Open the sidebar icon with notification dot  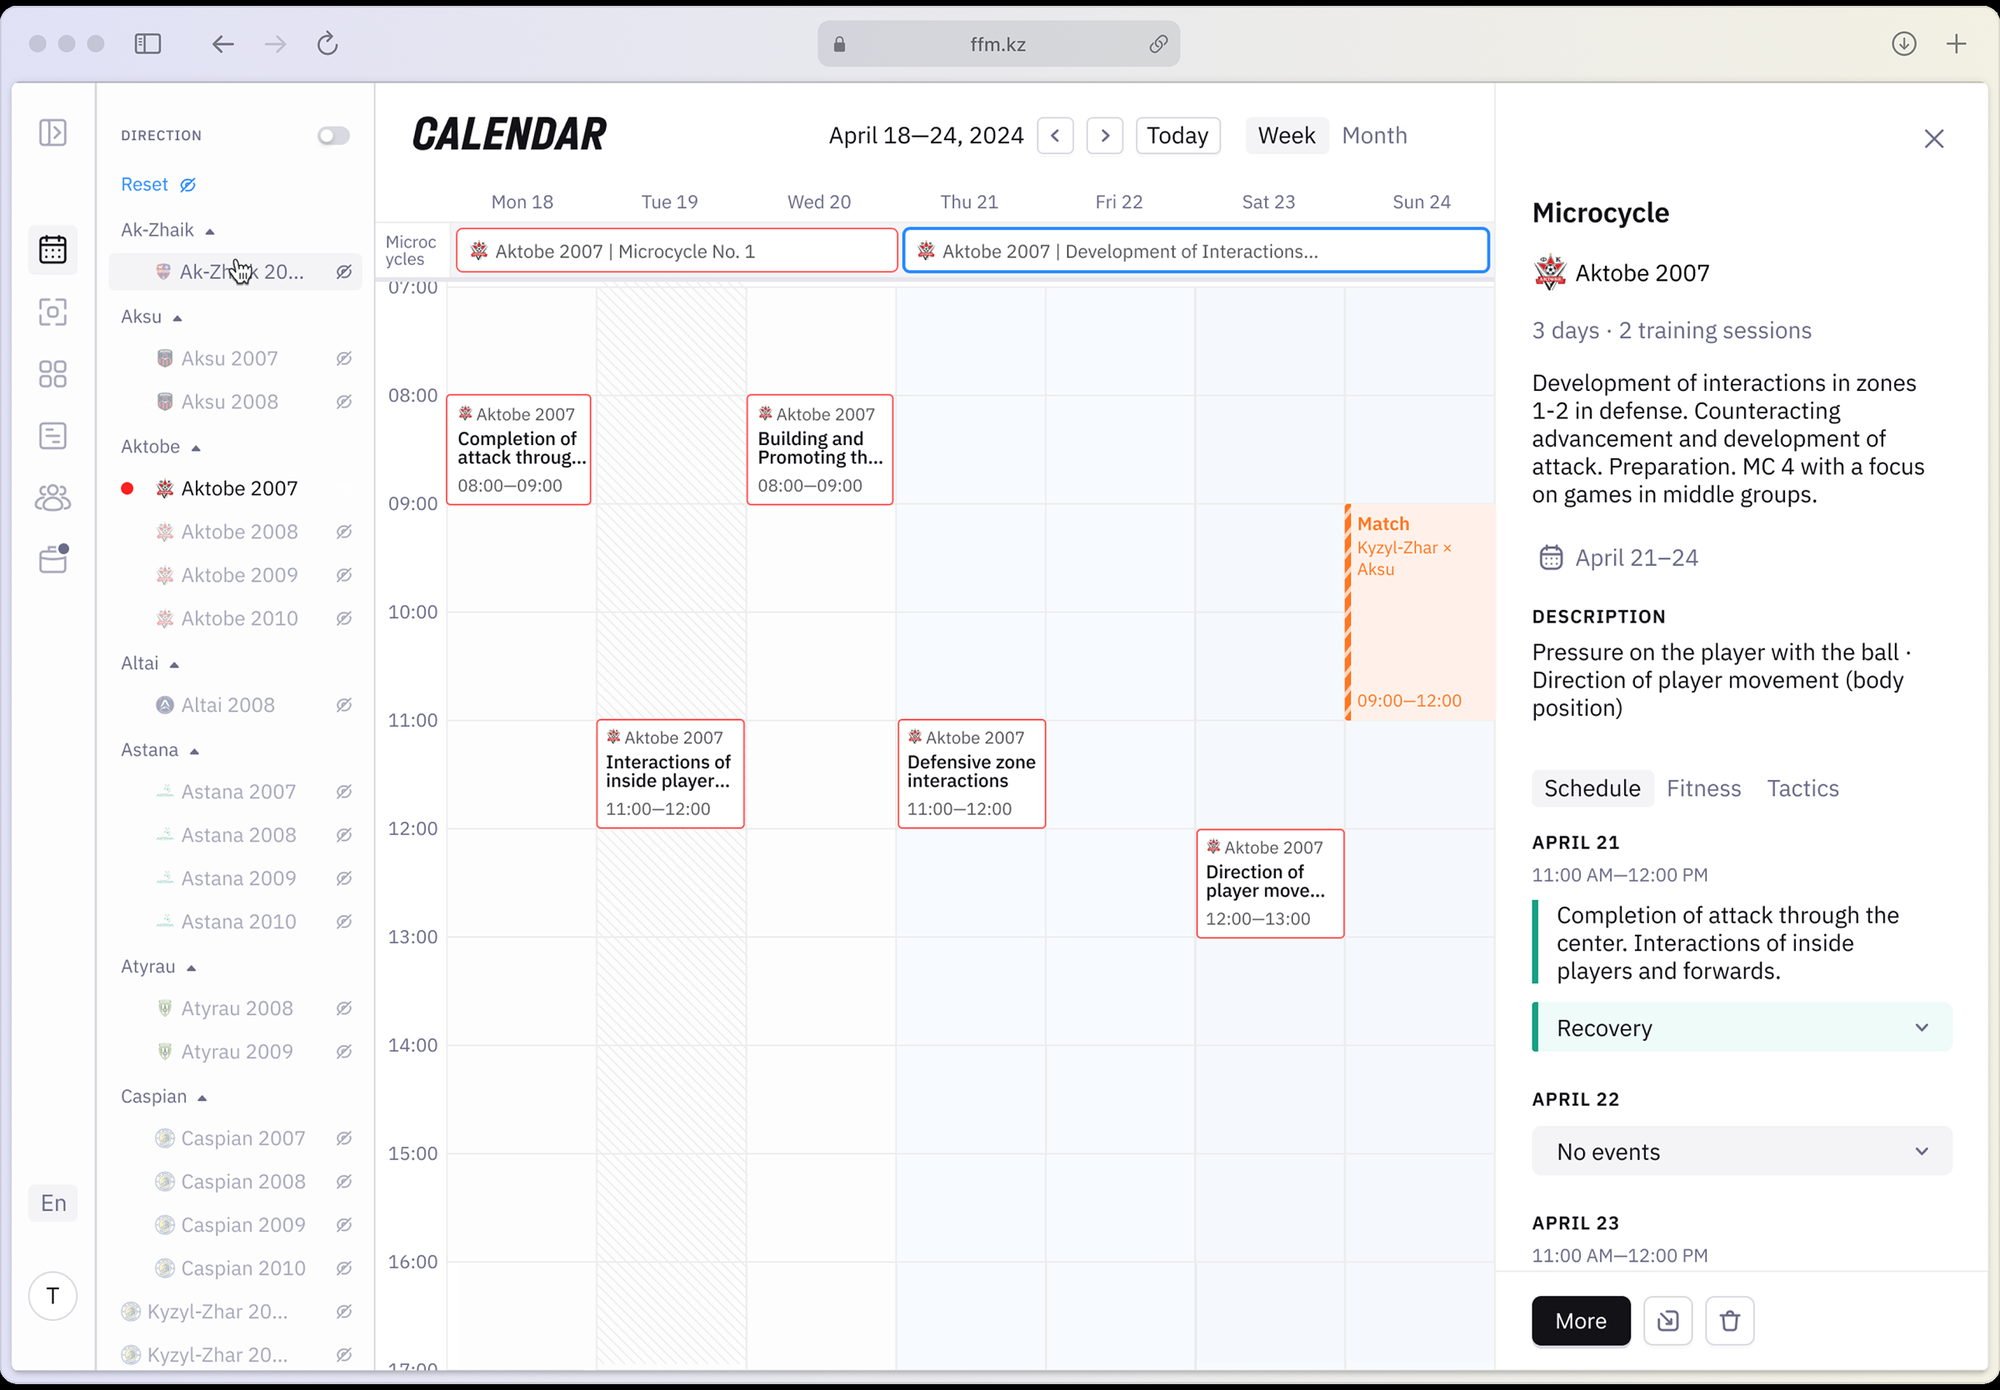53,559
